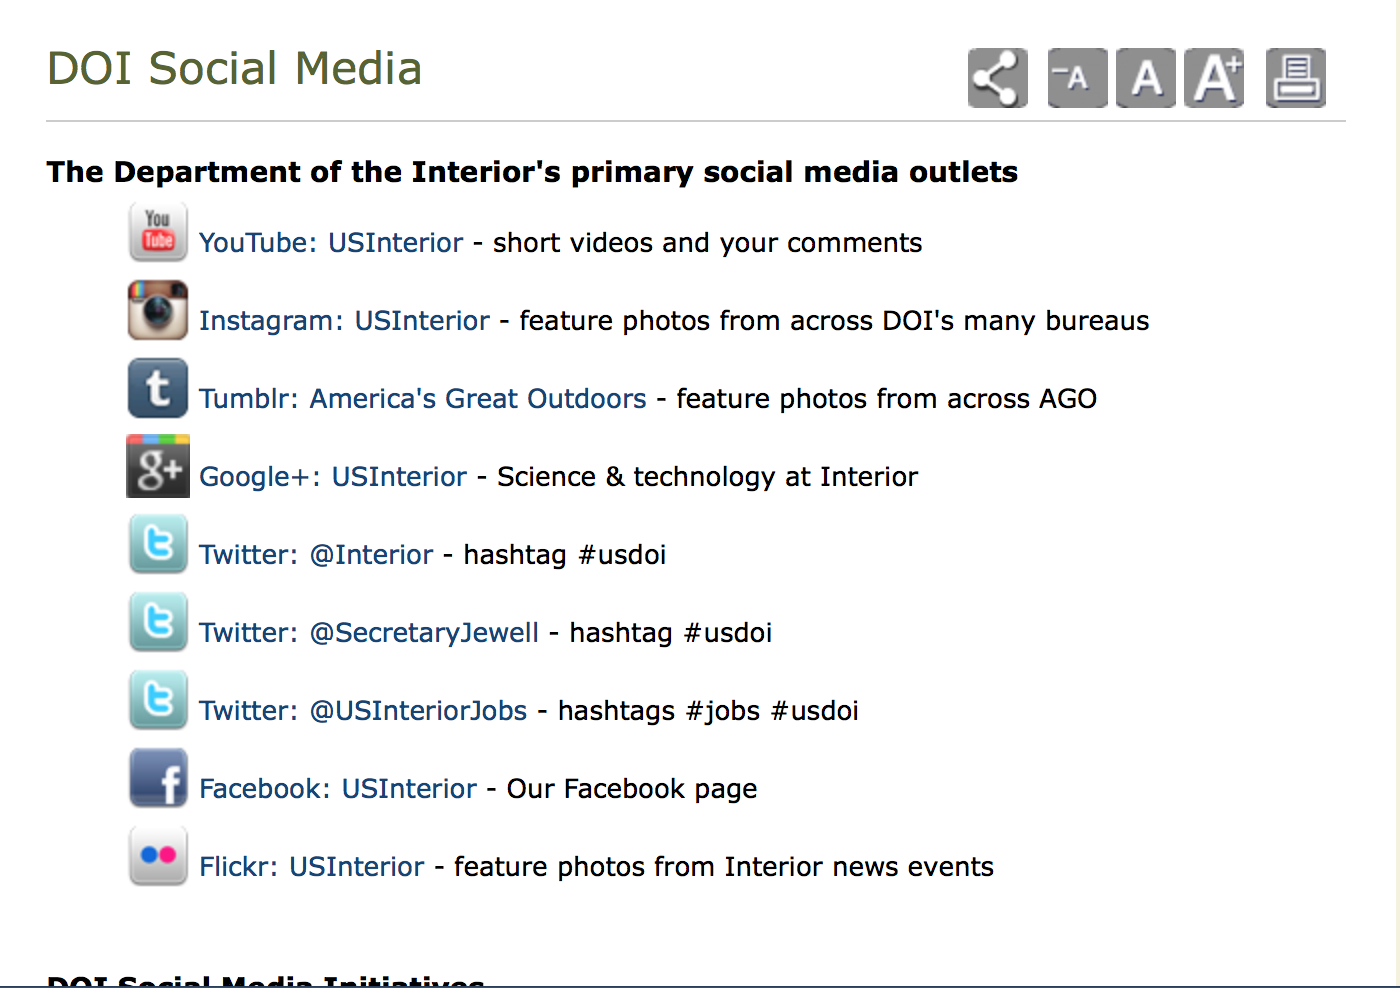Print the page using printer icon

(x=1295, y=78)
